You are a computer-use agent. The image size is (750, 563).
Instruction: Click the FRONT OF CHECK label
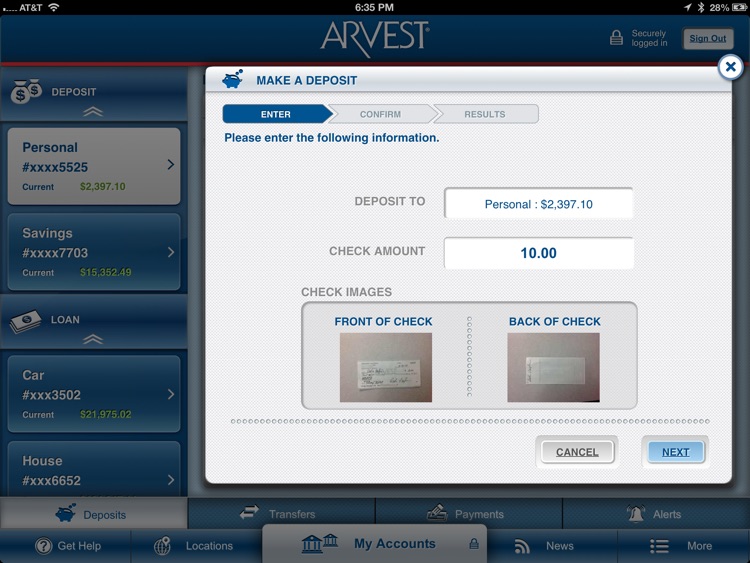click(383, 321)
